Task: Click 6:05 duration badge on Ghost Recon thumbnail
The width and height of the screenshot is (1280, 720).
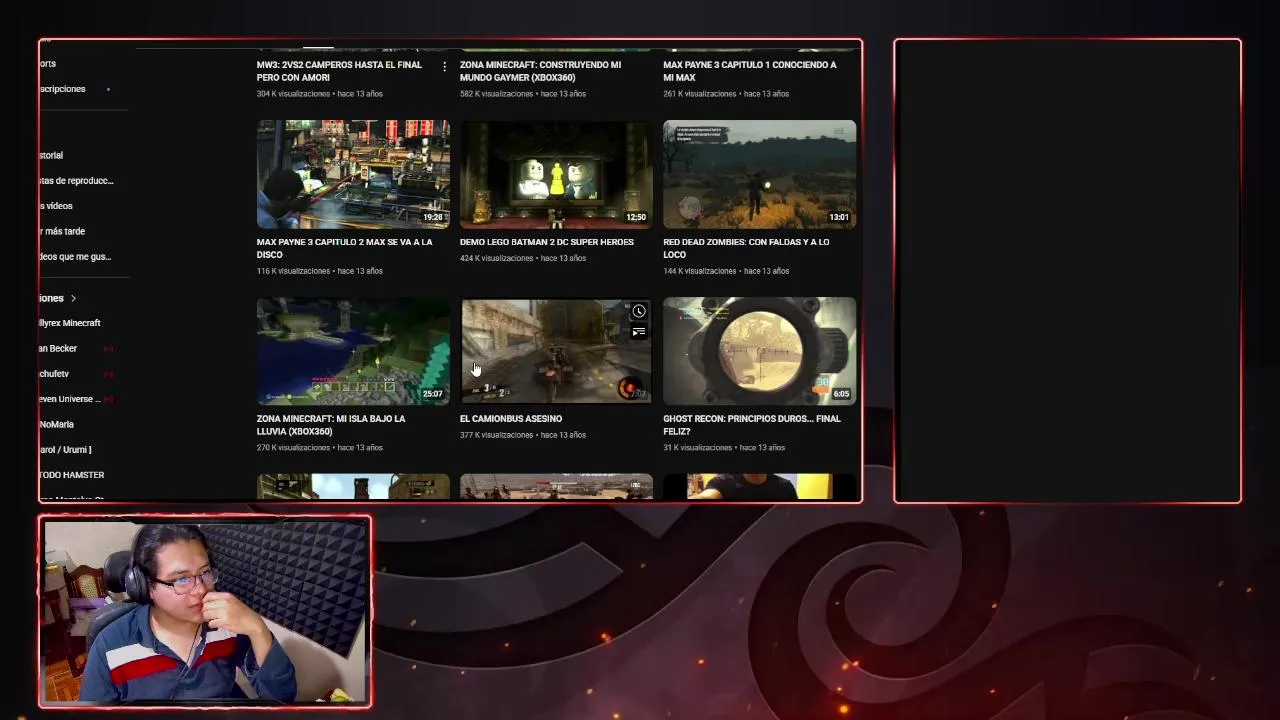Action: (x=841, y=394)
